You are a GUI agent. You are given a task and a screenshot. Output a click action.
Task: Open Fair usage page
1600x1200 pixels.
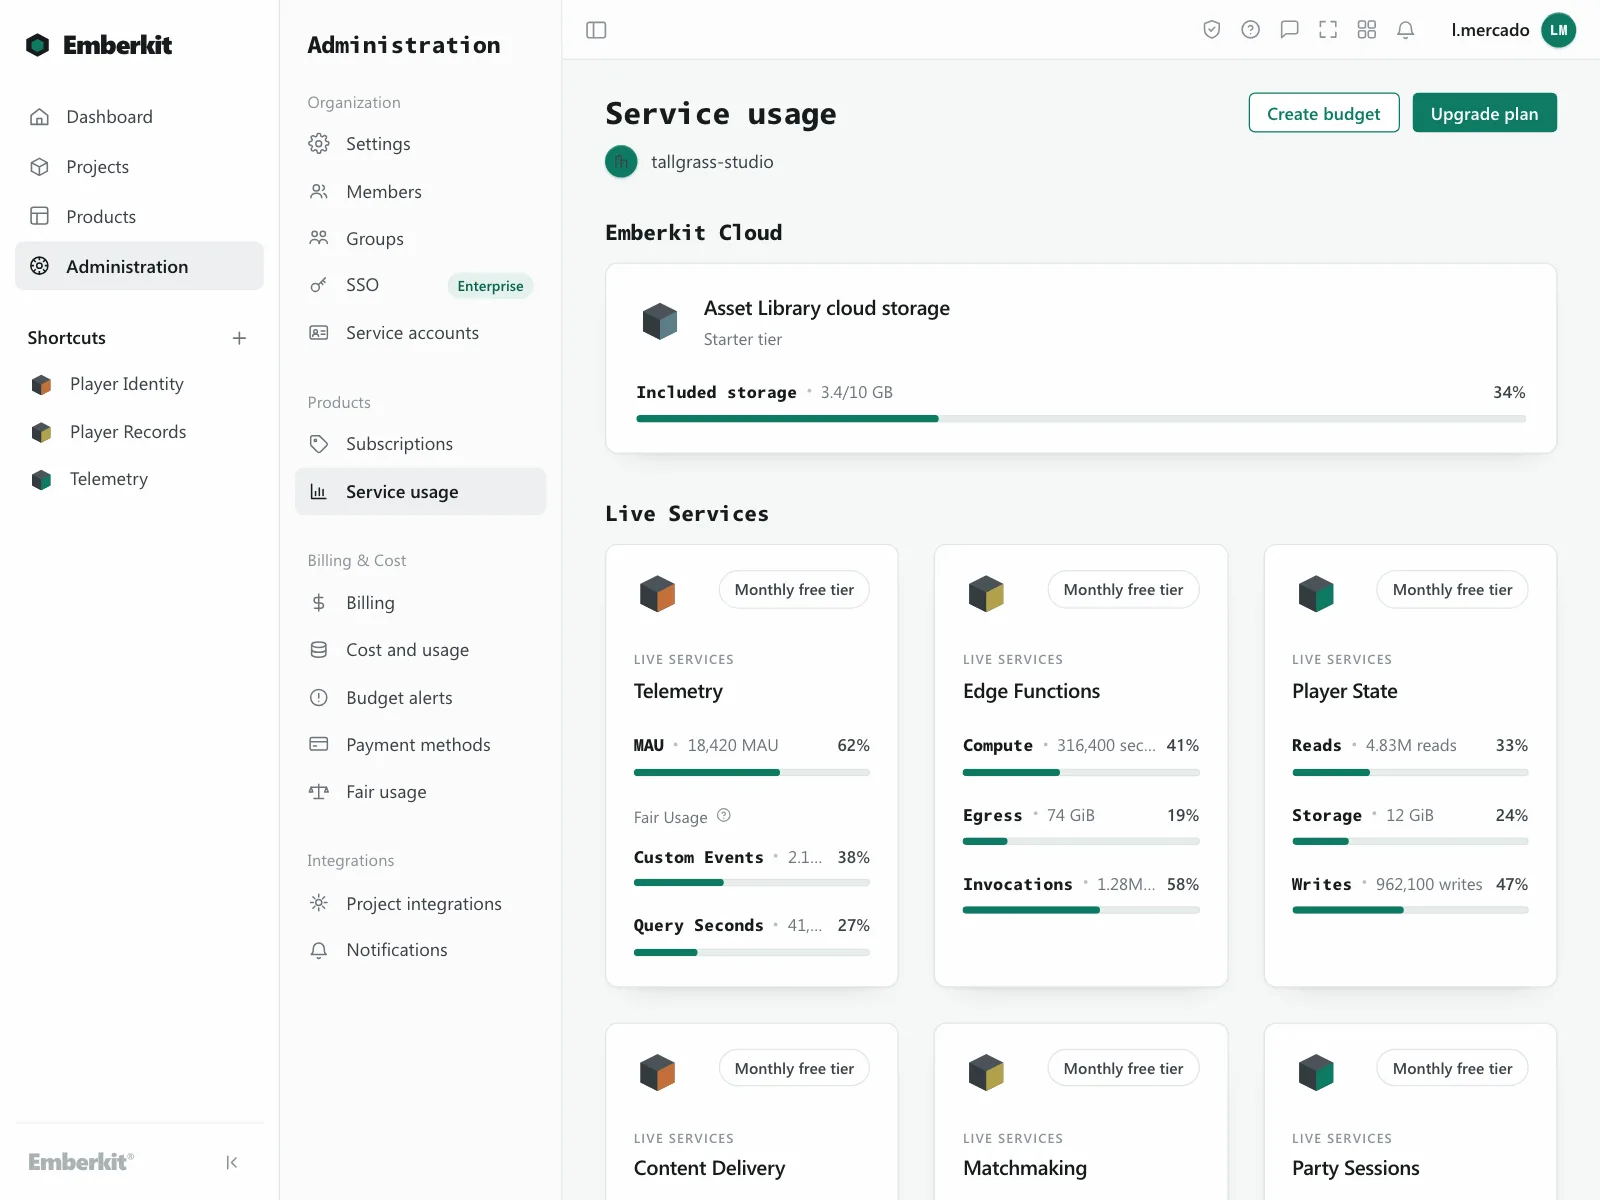coord(420,792)
